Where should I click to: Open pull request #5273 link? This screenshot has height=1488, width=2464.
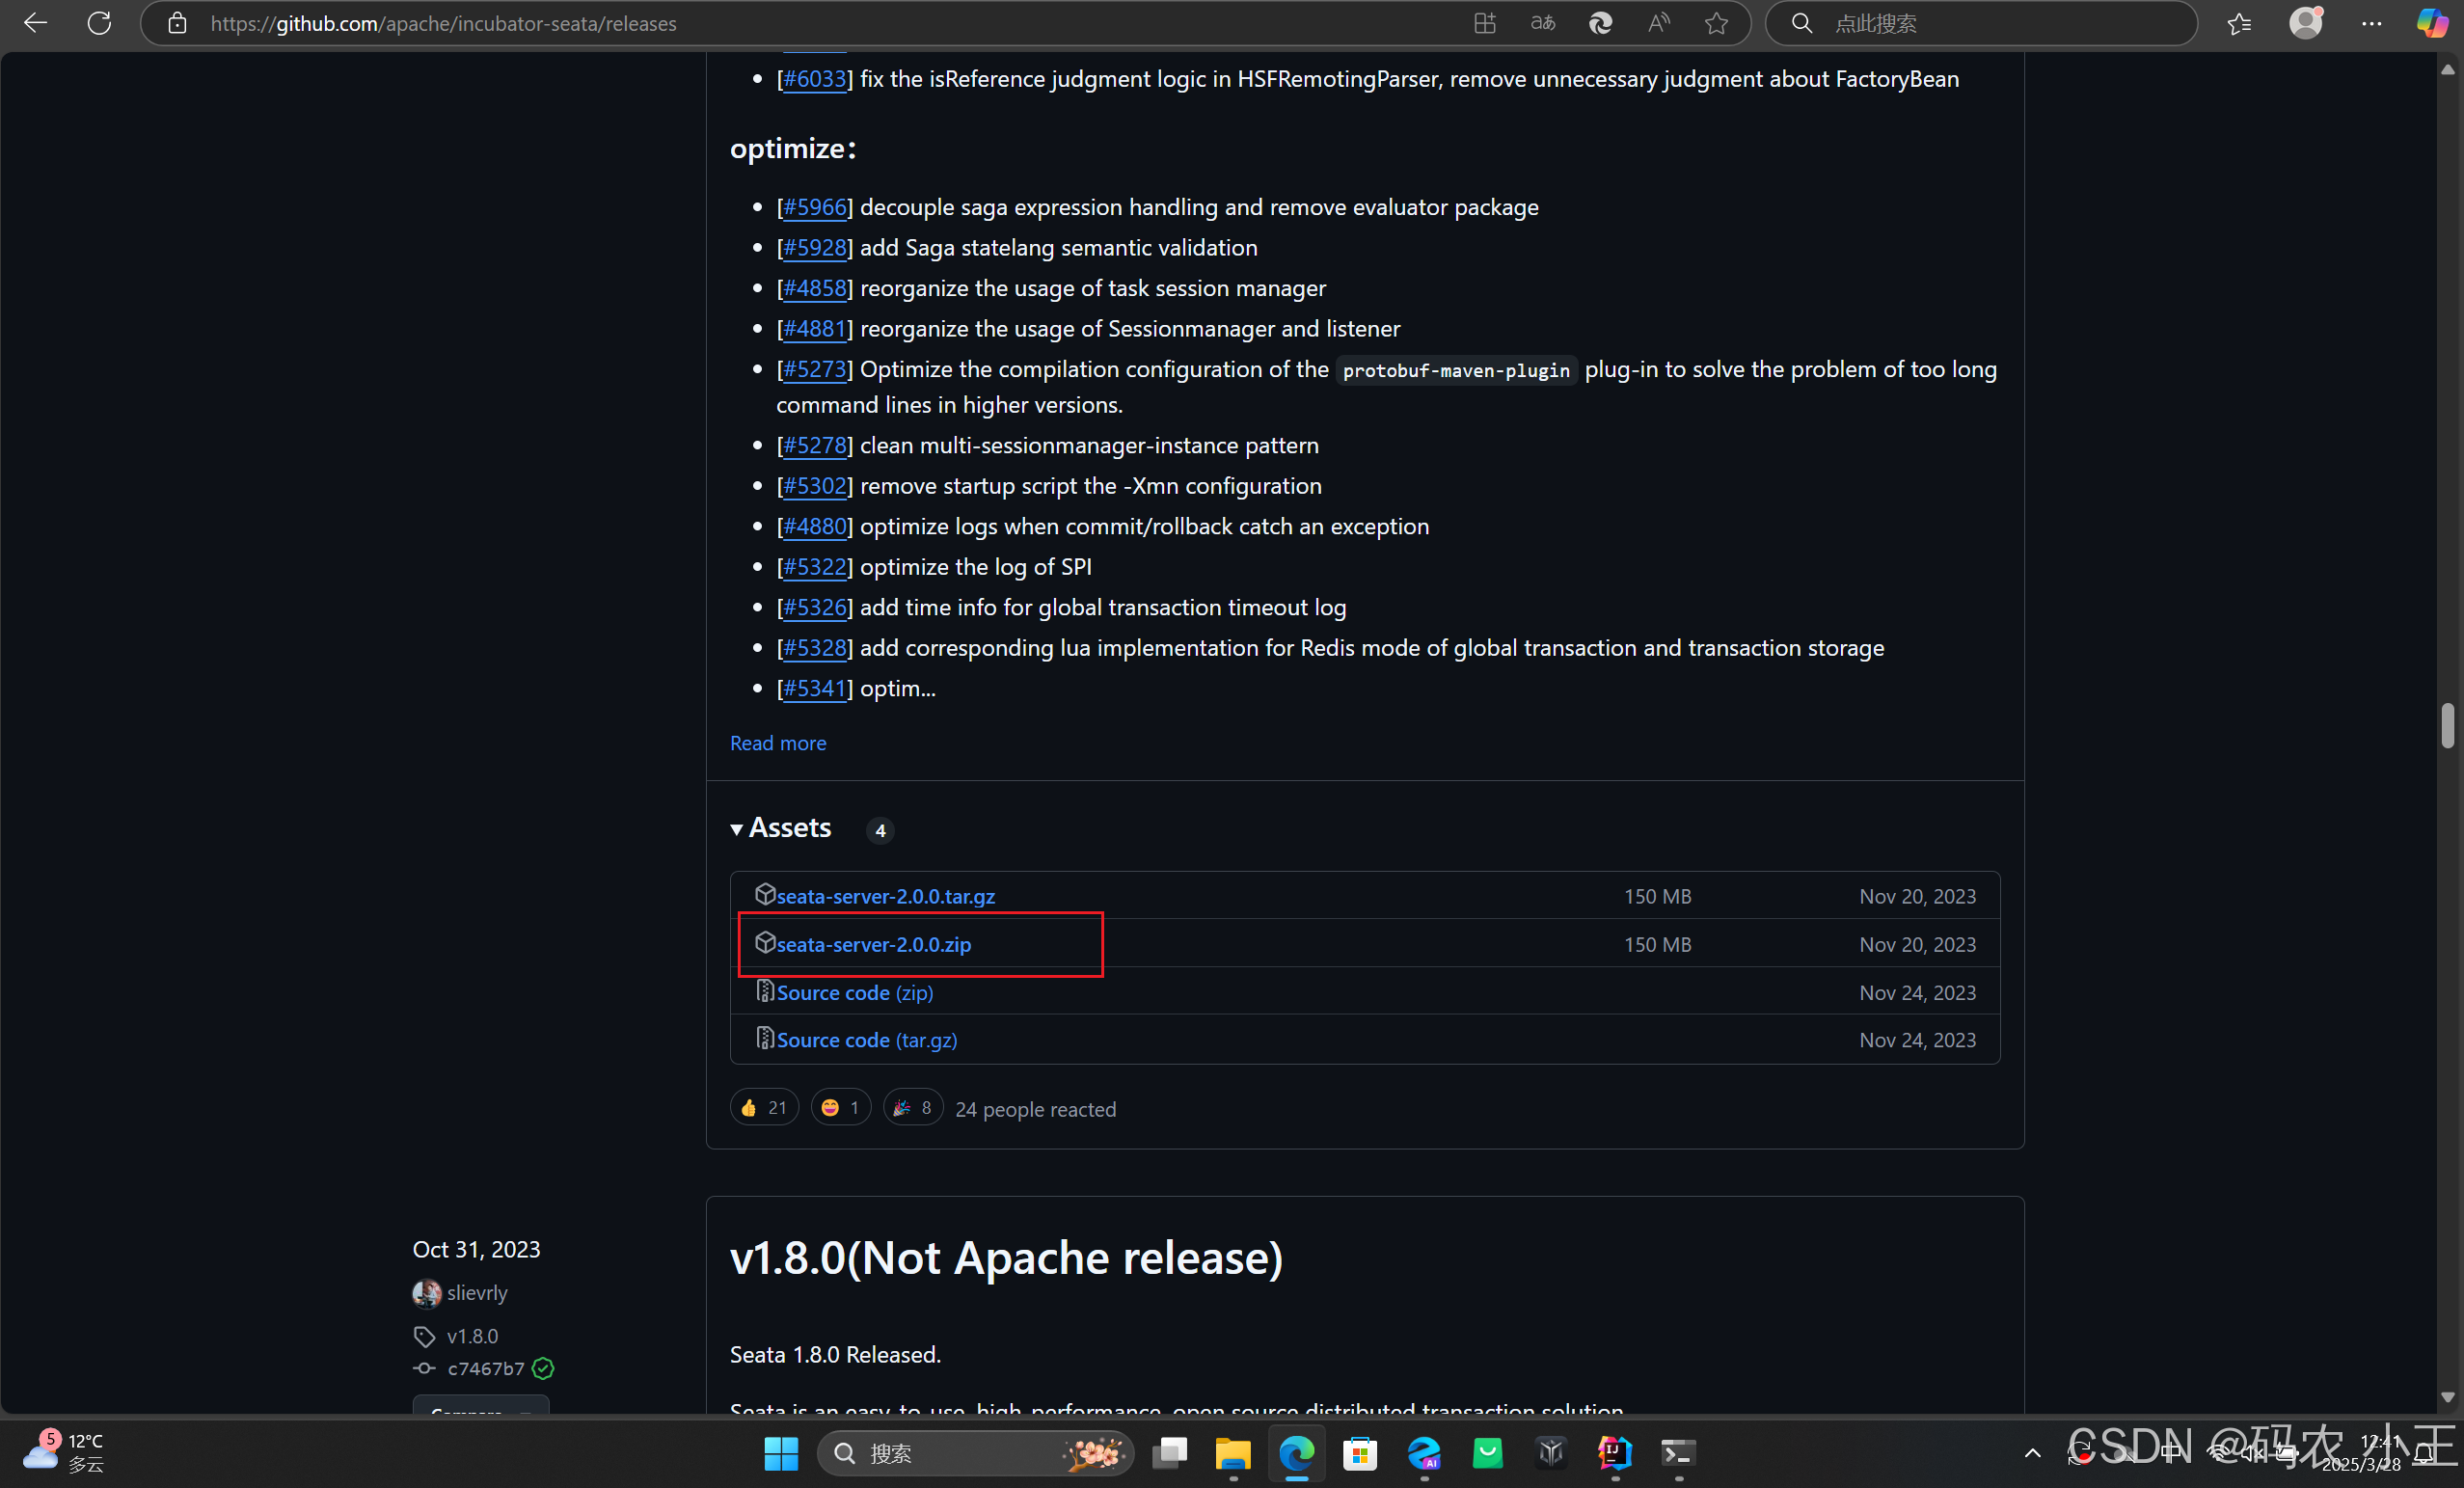pos(814,369)
